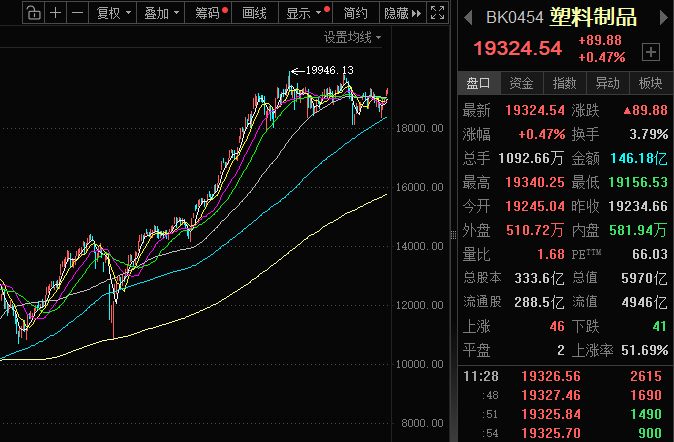
Task: Click the 塑料制品 sector title
Action: point(593,17)
